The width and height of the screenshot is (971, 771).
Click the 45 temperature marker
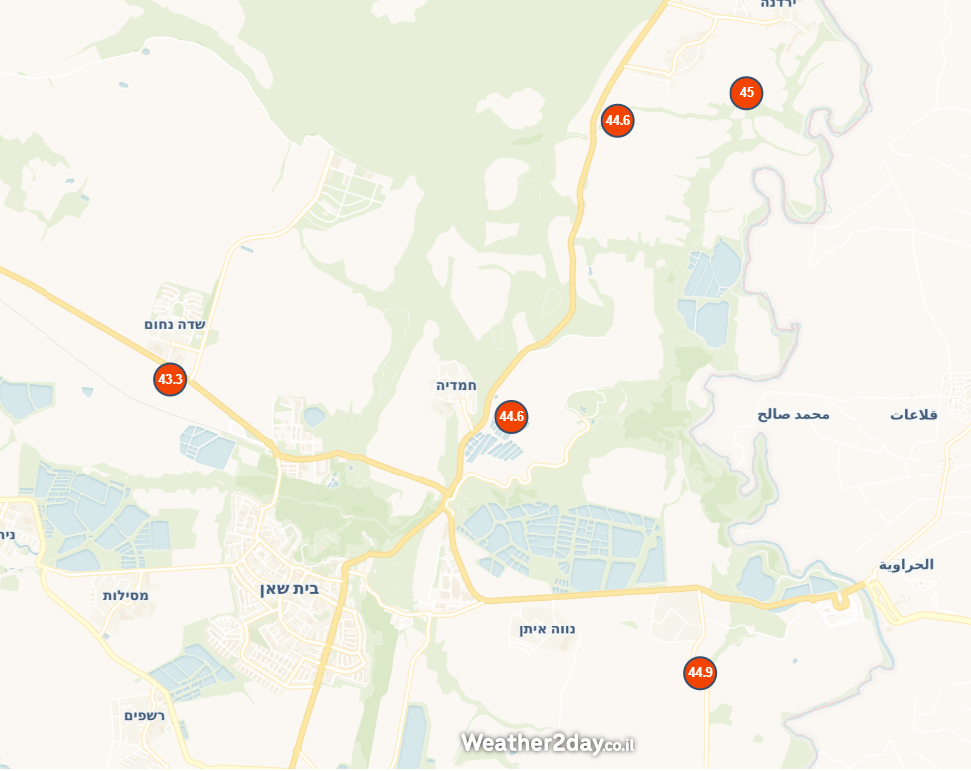click(x=746, y=93)
